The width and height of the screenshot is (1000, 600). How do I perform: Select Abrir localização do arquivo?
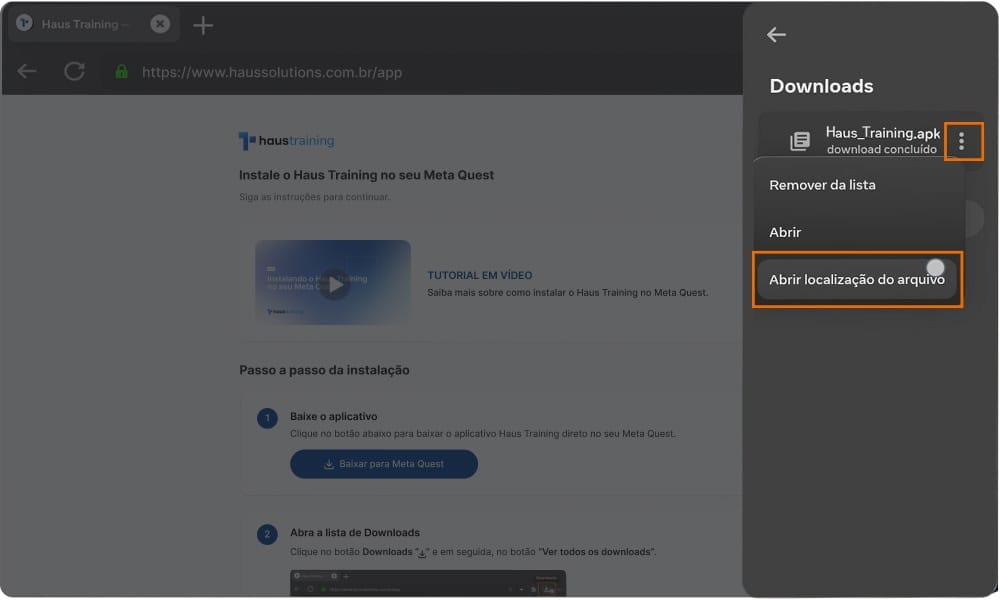click(857, 279)
